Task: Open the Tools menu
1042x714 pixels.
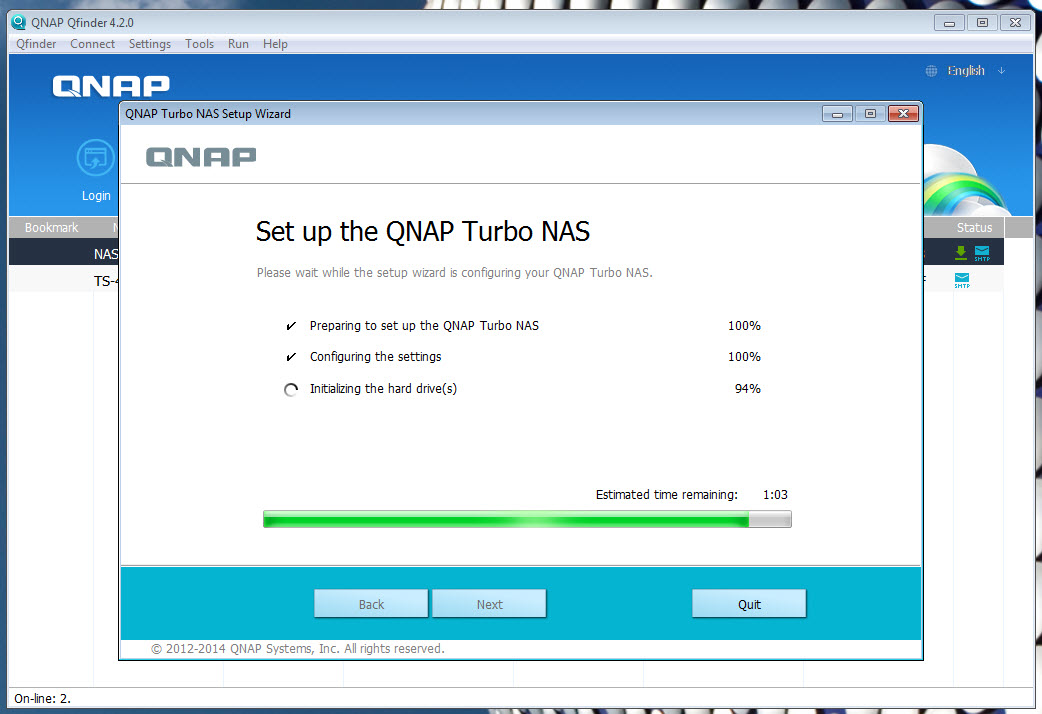Action: pos(199,44)
